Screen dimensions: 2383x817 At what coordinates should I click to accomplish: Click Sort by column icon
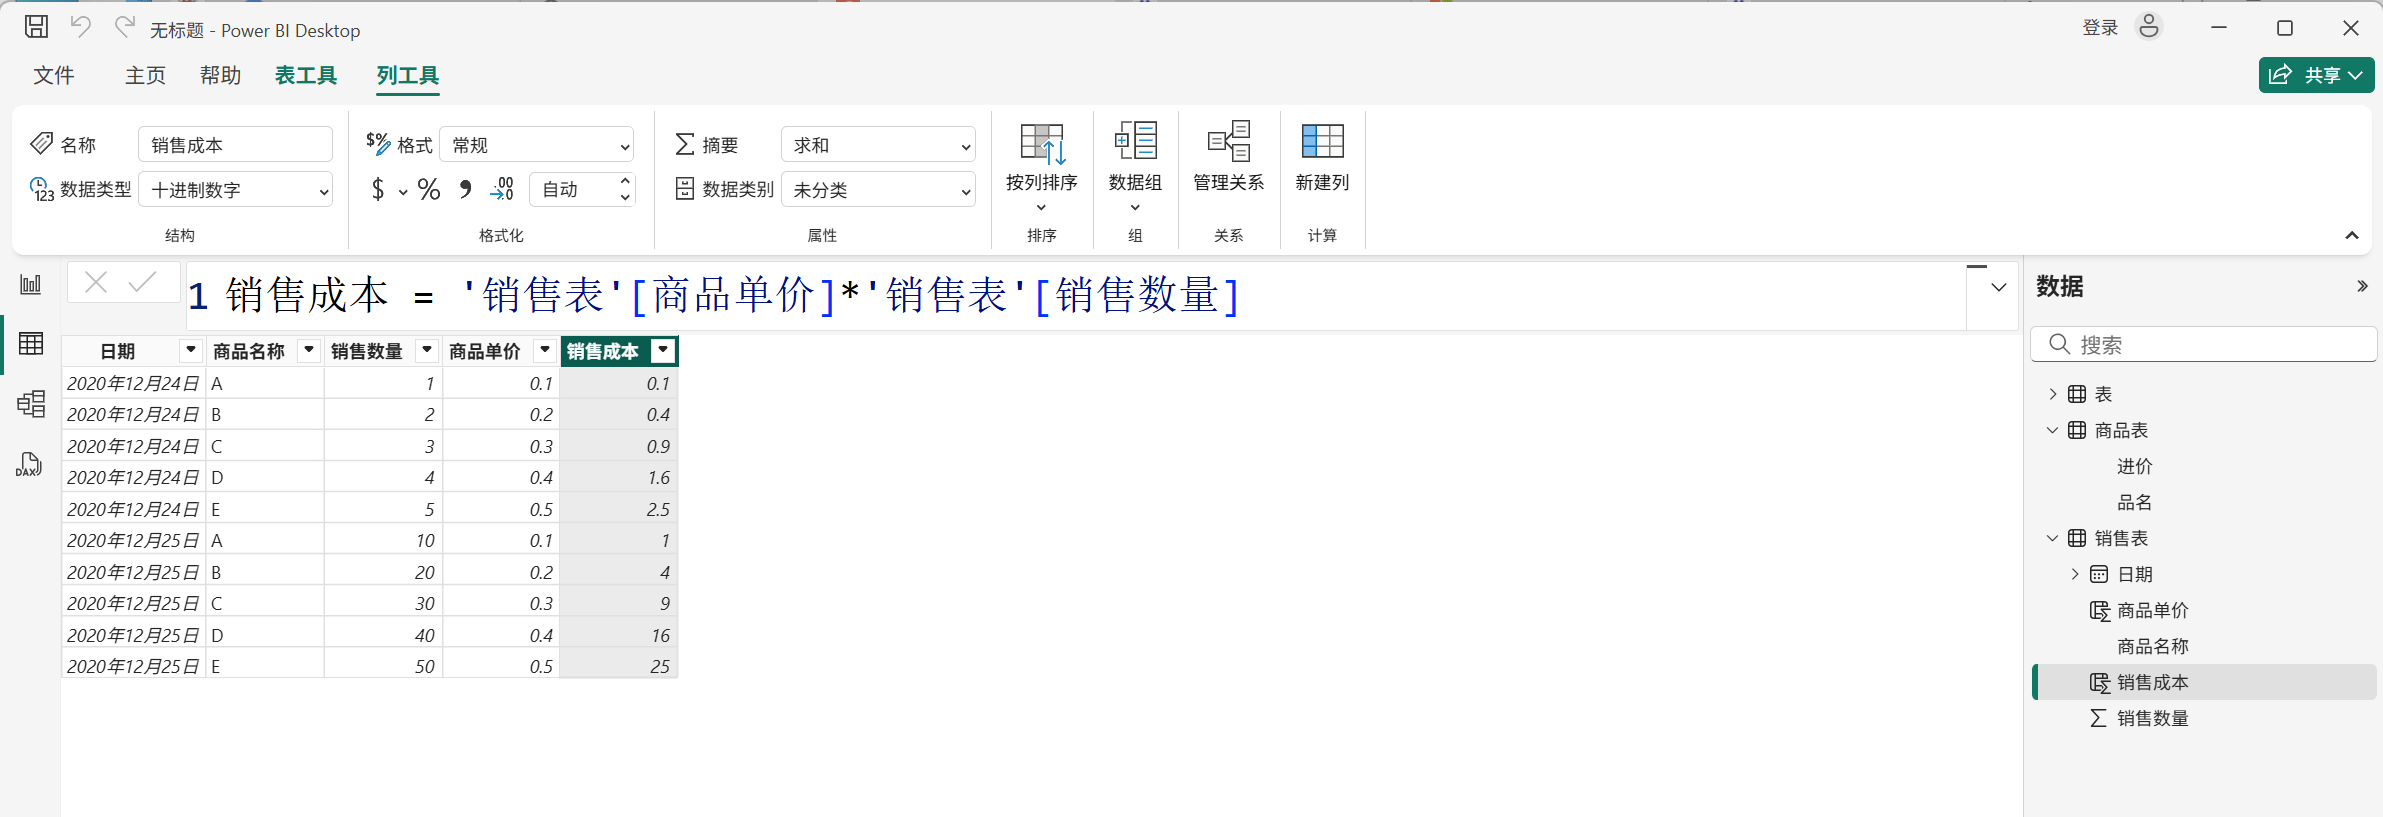tap(1042, 145)
